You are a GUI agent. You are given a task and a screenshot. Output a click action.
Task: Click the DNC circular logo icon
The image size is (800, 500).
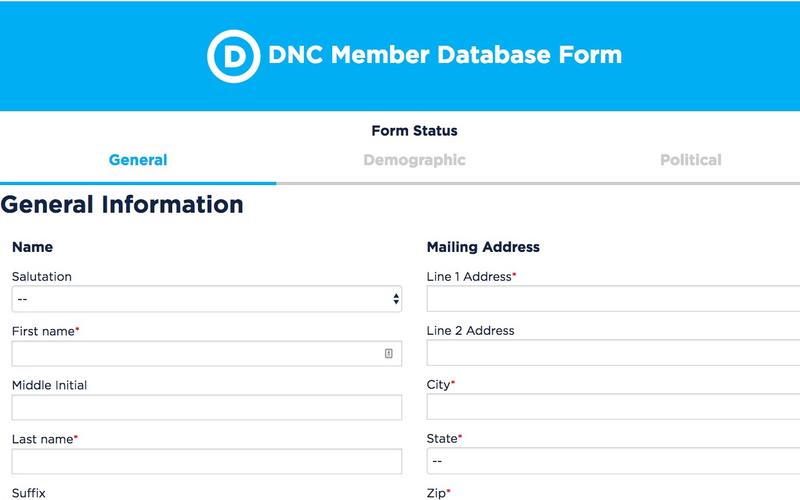coord(233,55)
